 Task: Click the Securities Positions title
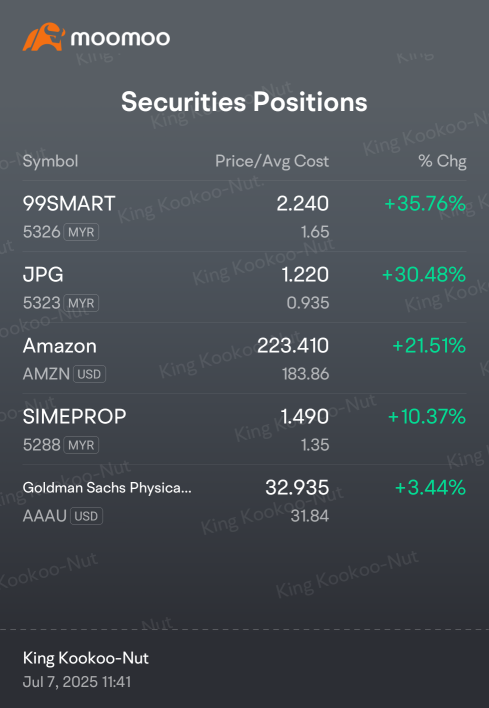(x=244, y=102)
